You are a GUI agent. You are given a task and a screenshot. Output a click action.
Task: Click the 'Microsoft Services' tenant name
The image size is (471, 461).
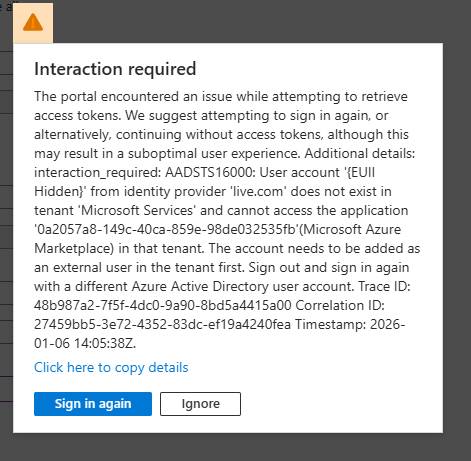pos(137,211)
